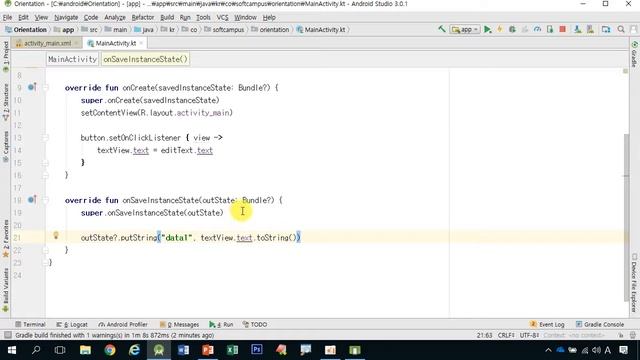Screen dimensions: 640x360
Task: Open the Event Log
Action: [547, 324]
